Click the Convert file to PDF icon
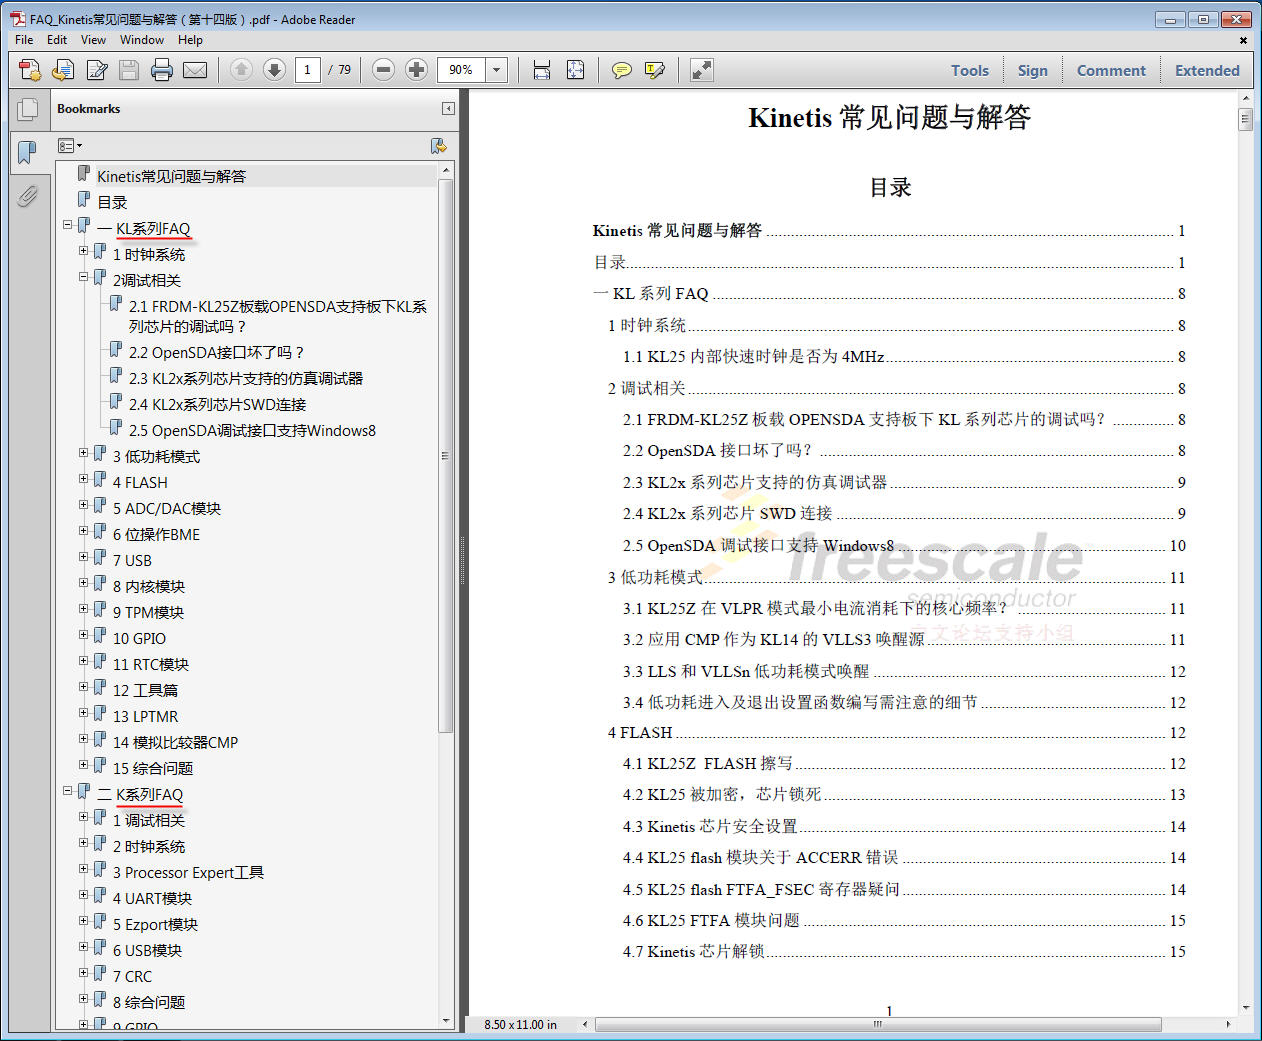 pos(63,70)
